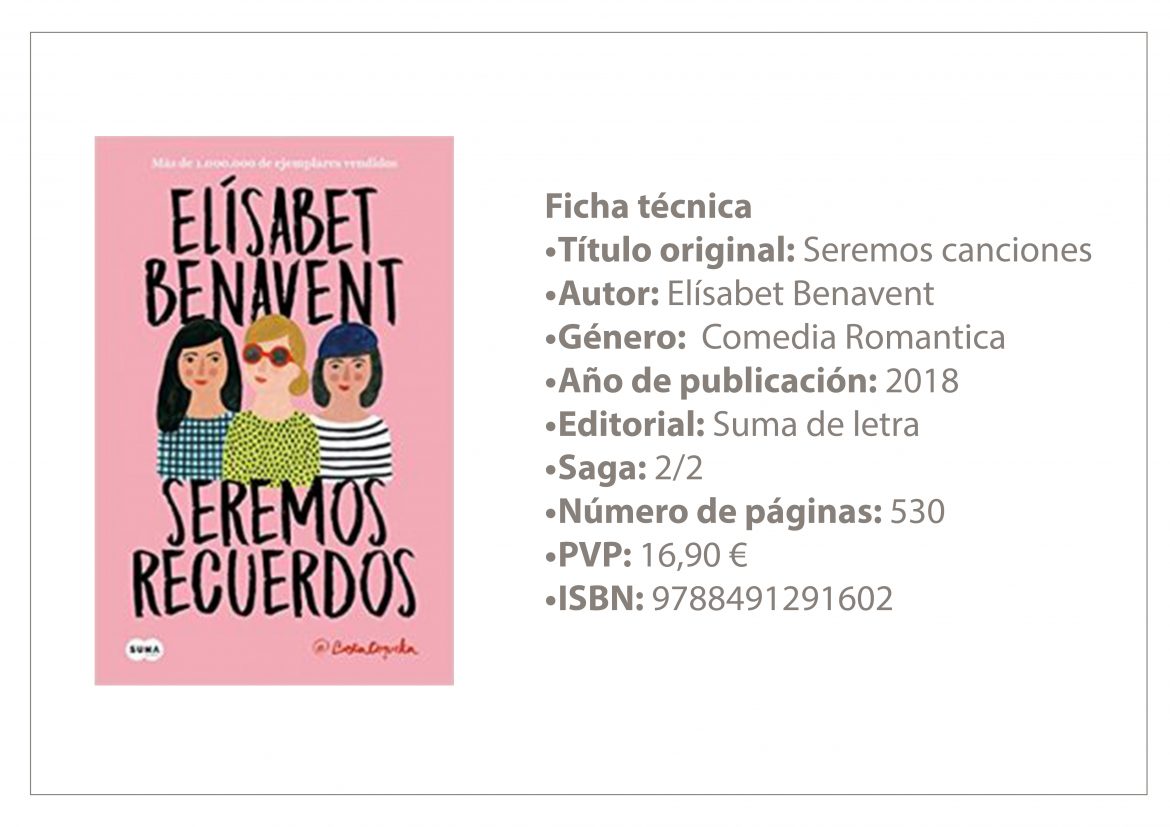The width and height of the screenshot is (1170, 827).
Task: Click the ISBN number 9788491291602
Action: (x=772, y=599)
